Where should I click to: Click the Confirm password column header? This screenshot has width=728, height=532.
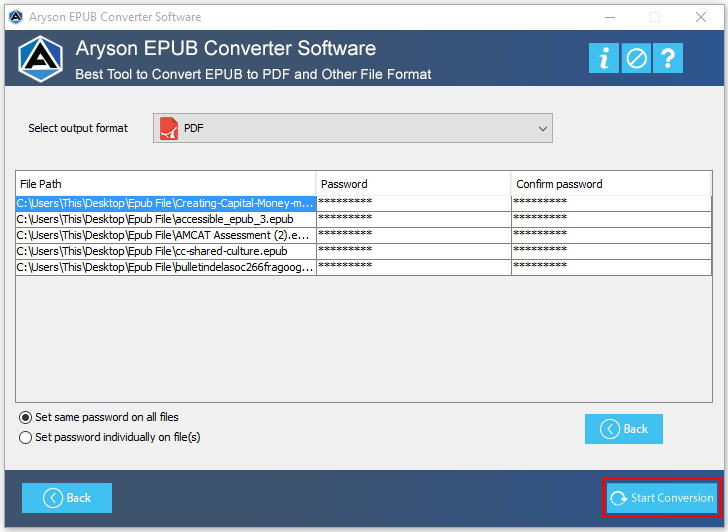pyautogui.click(x=611, y=184)
